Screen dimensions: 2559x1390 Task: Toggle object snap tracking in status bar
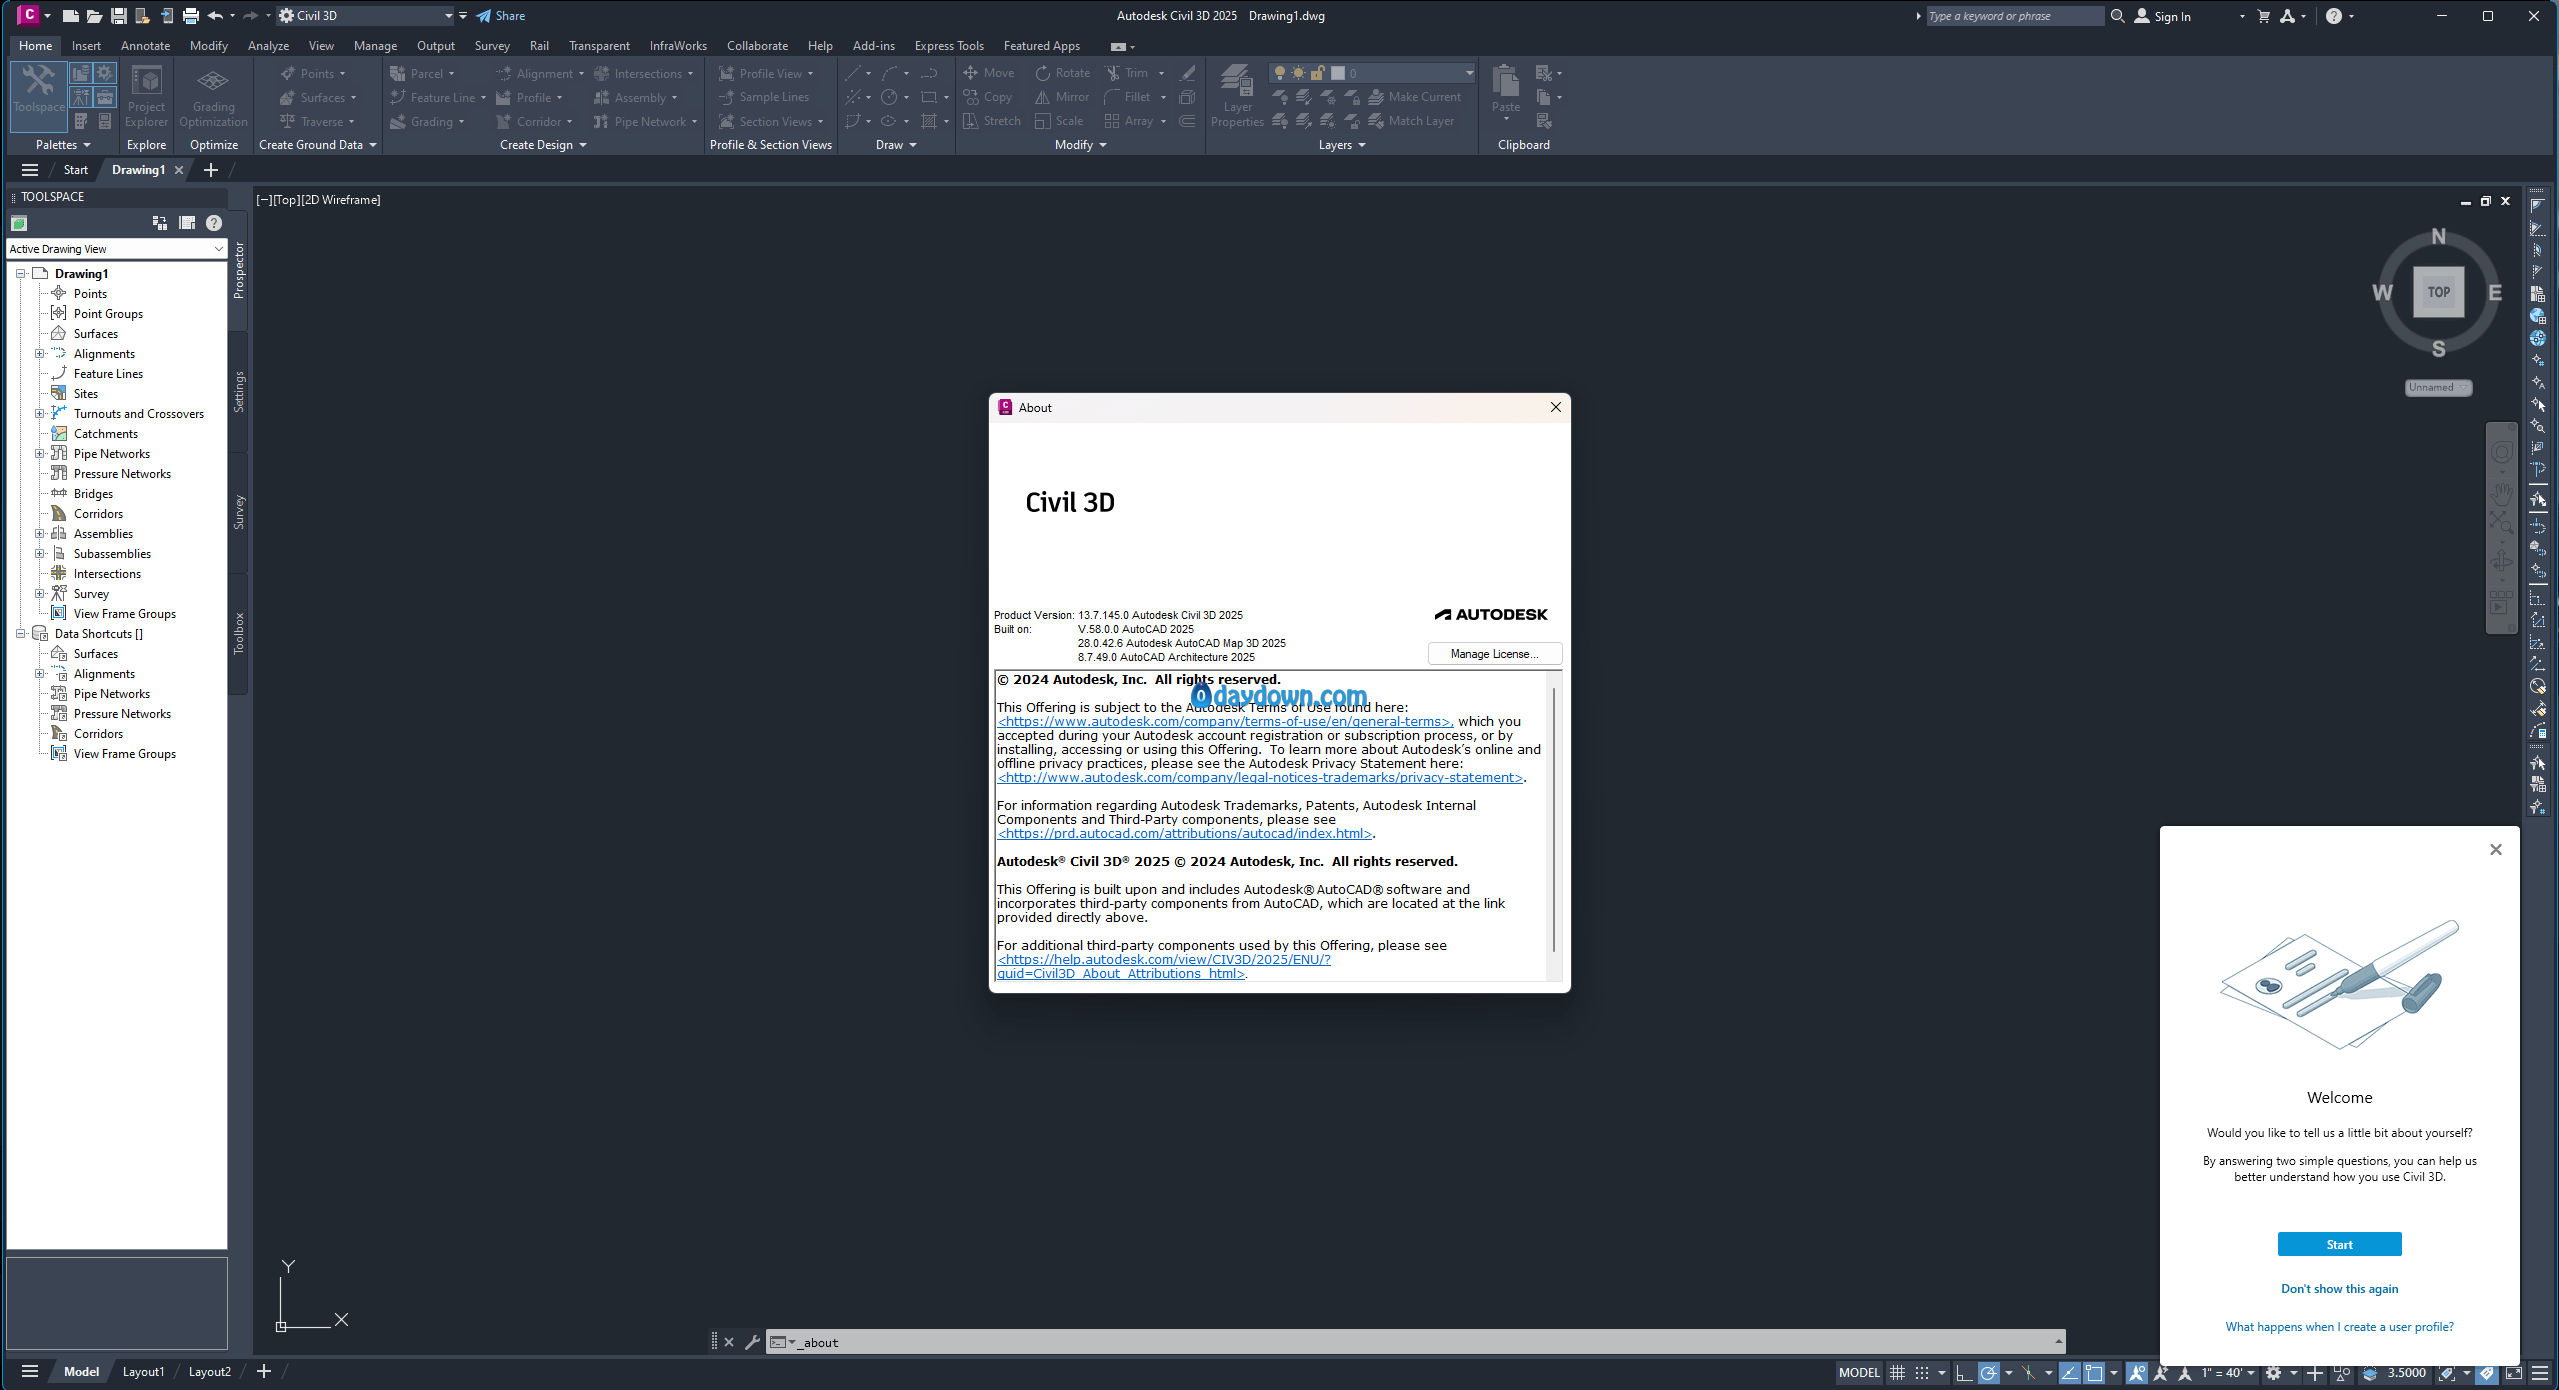coord(2069,1373)
